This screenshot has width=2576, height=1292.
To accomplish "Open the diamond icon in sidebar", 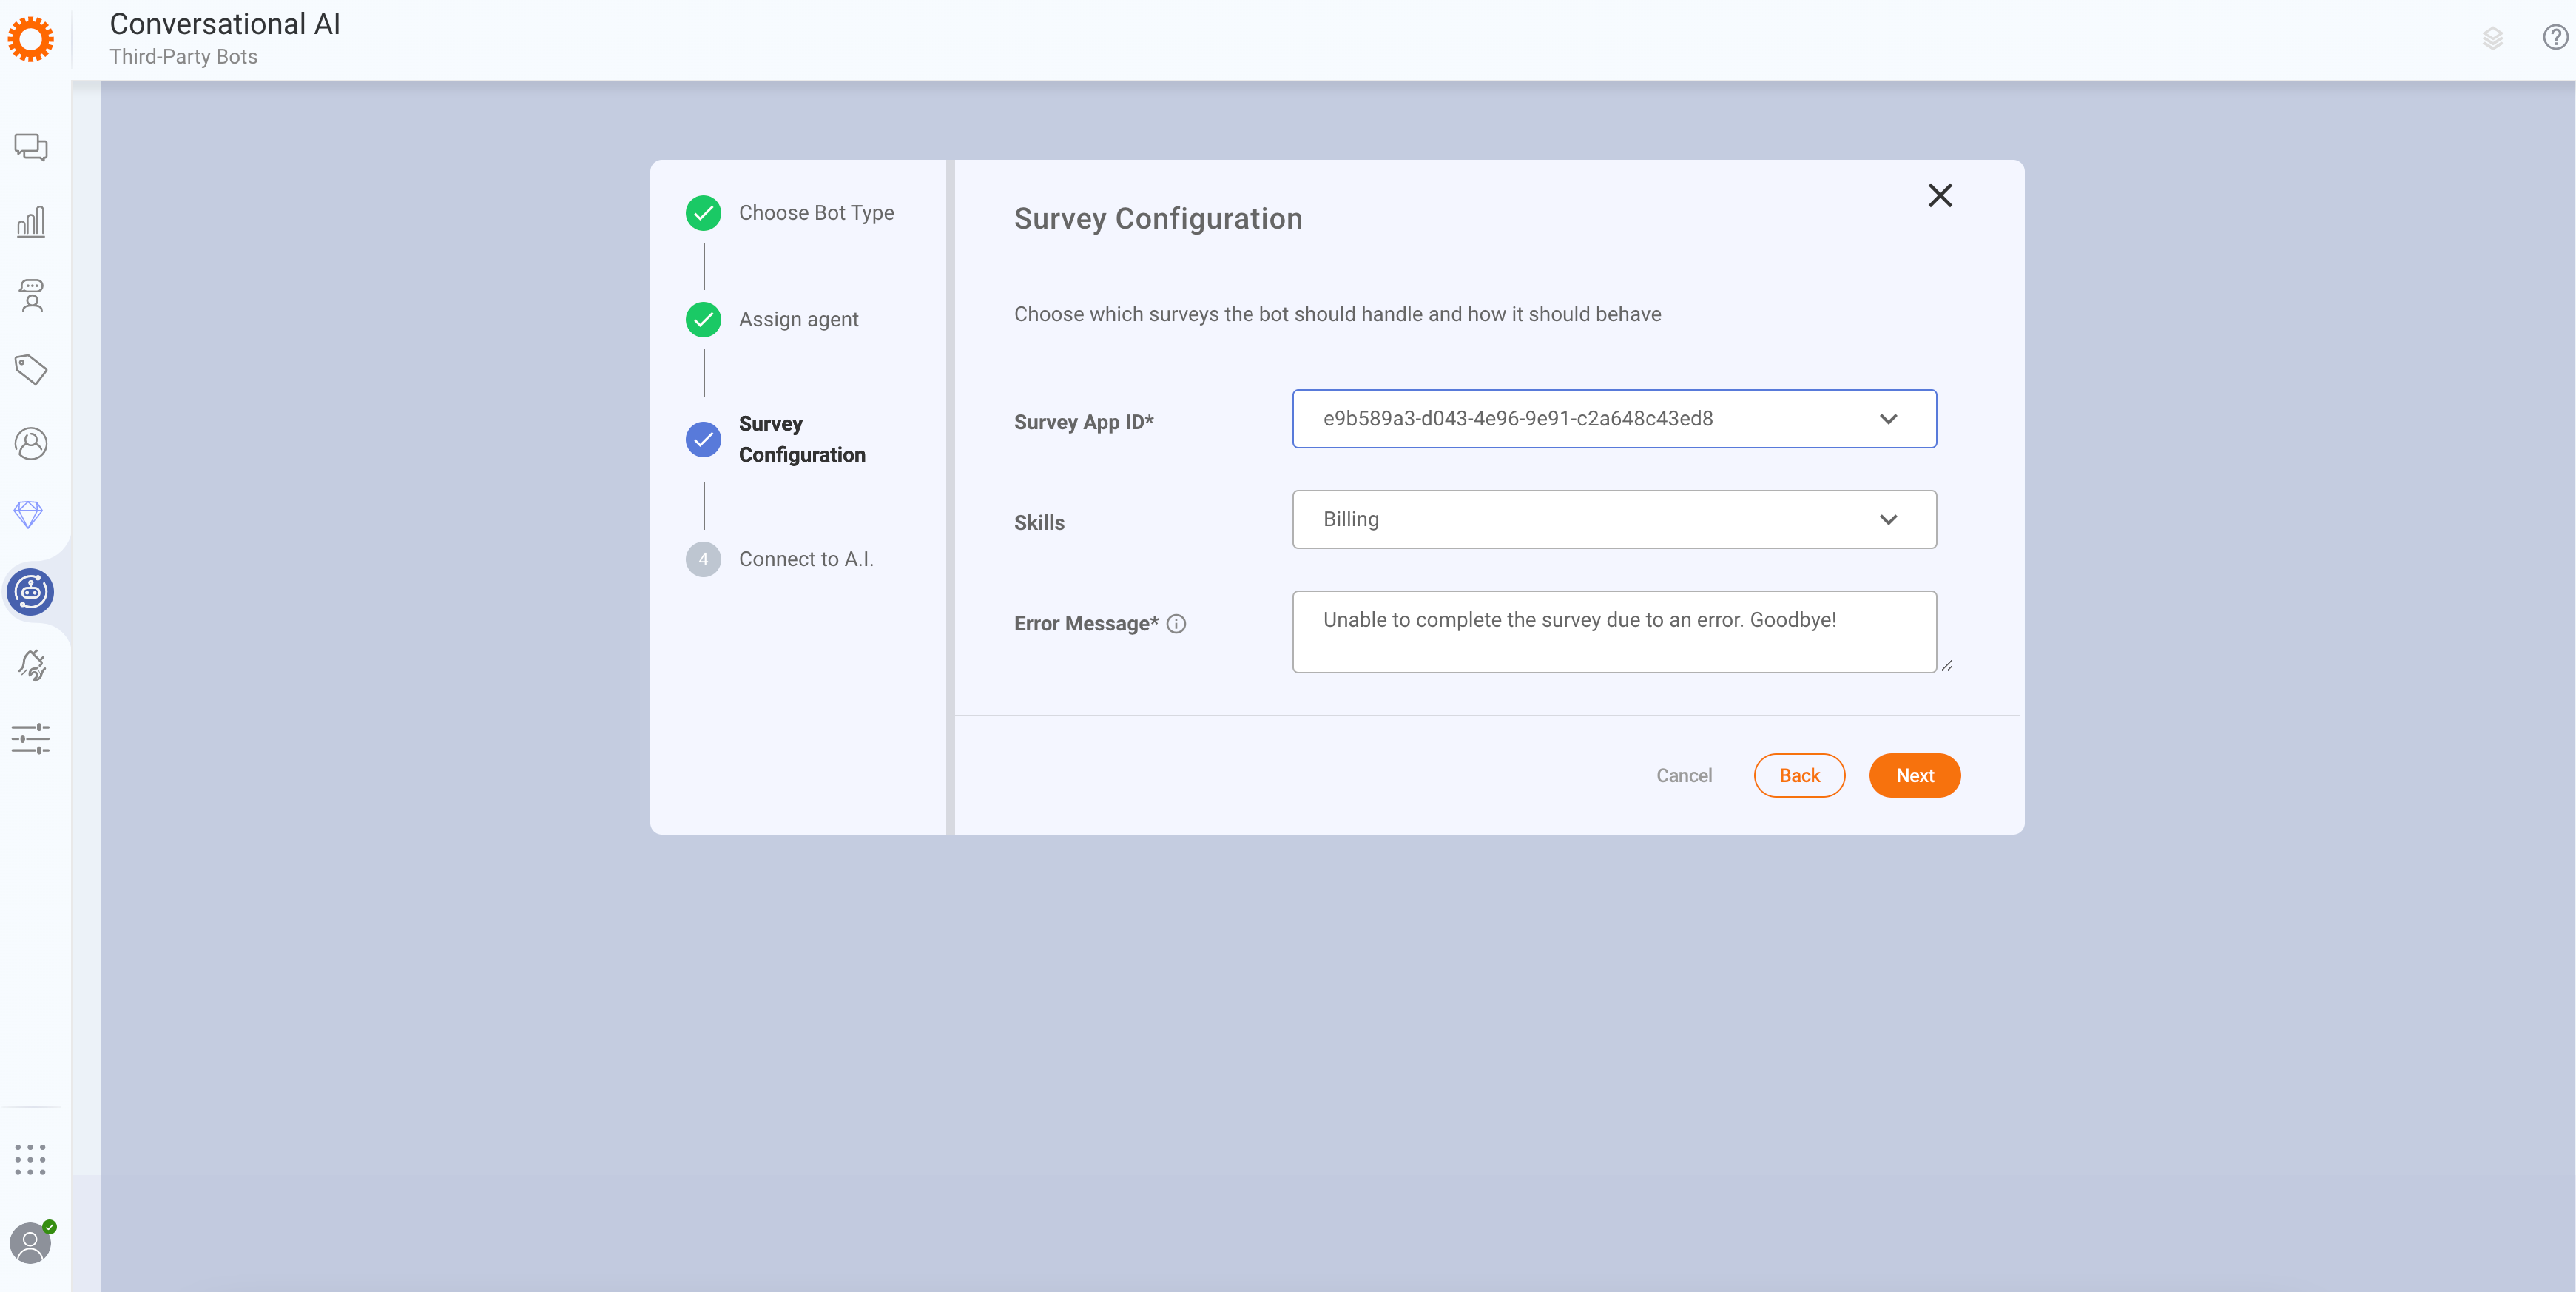I will (29, 515).
